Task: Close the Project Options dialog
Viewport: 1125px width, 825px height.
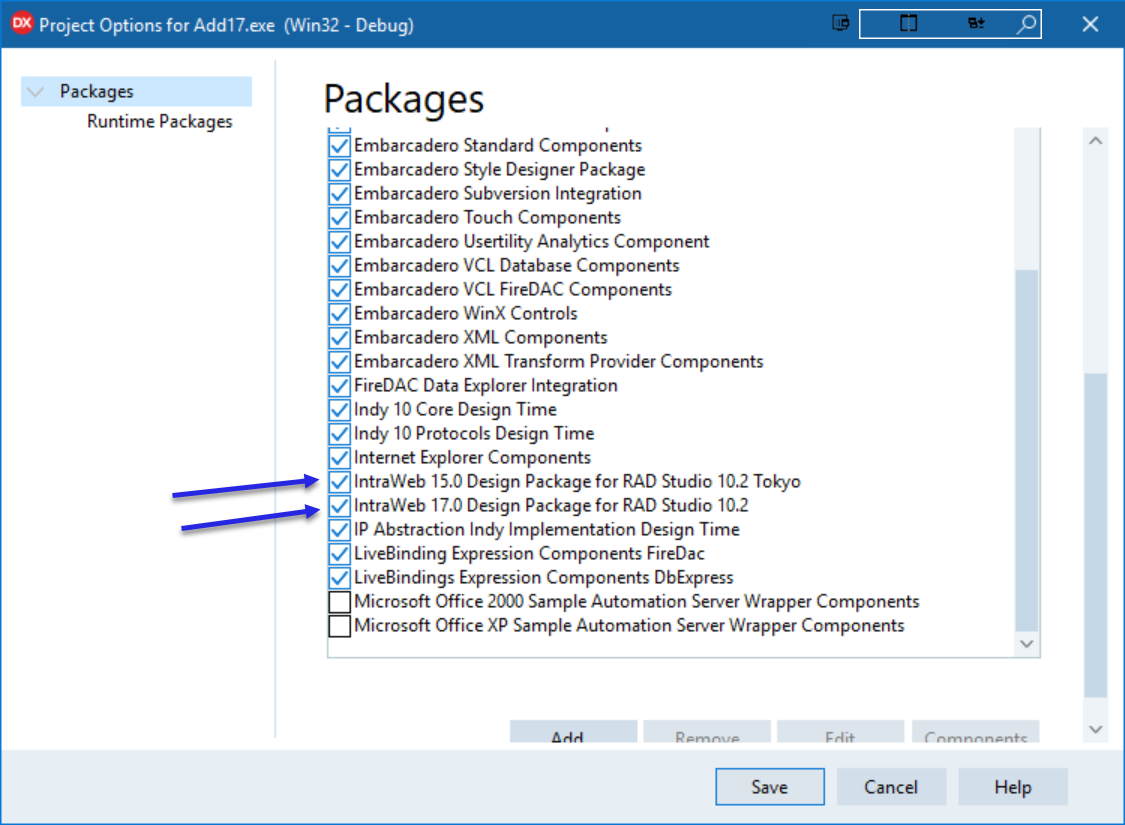Action: click(x=1090, y=24)
